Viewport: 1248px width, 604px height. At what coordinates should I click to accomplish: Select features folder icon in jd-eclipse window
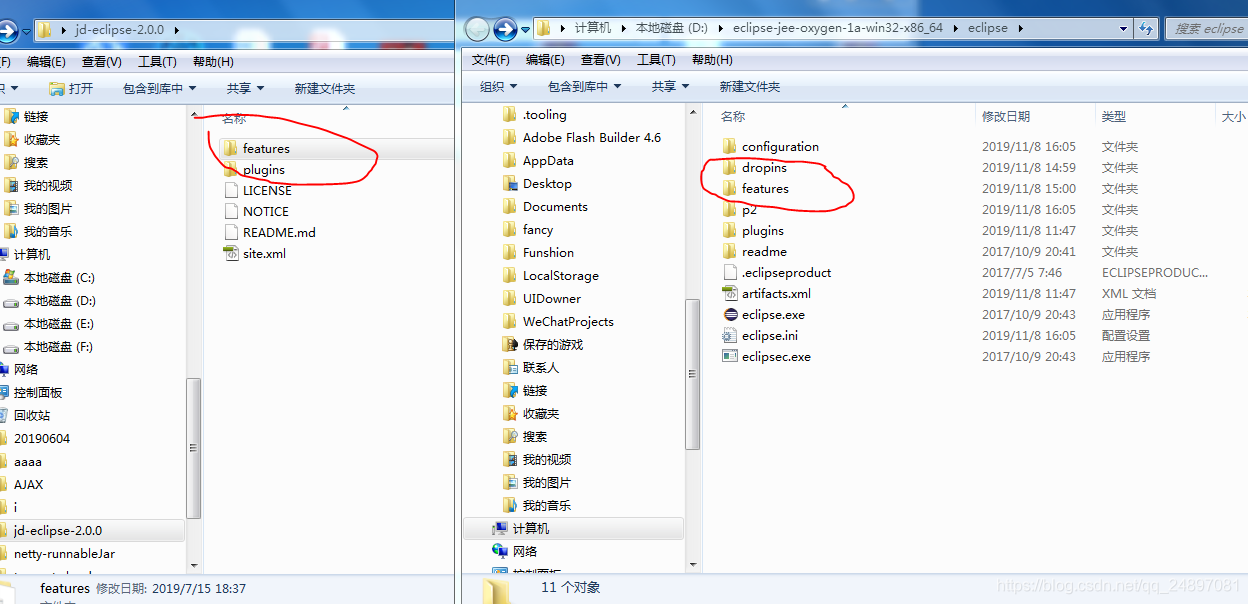pyautogui.click(x=230, y=149)
